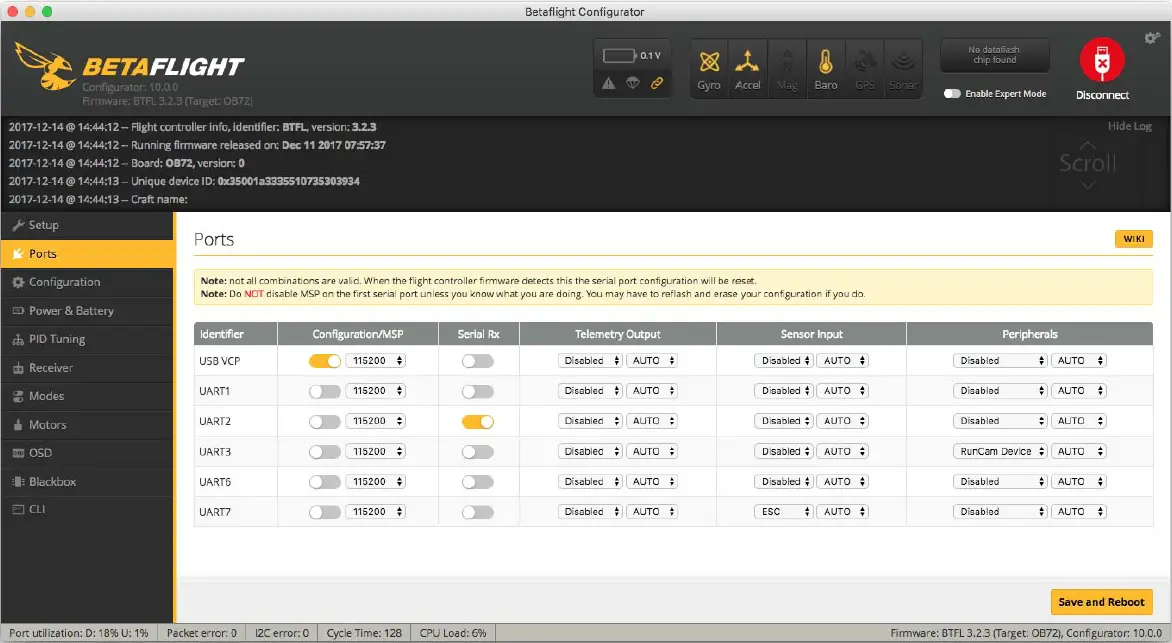The image size is (1172, 643).
Task: Open UART2 Sensor Input Disabled dropdown
Action: tap(783, 421)
